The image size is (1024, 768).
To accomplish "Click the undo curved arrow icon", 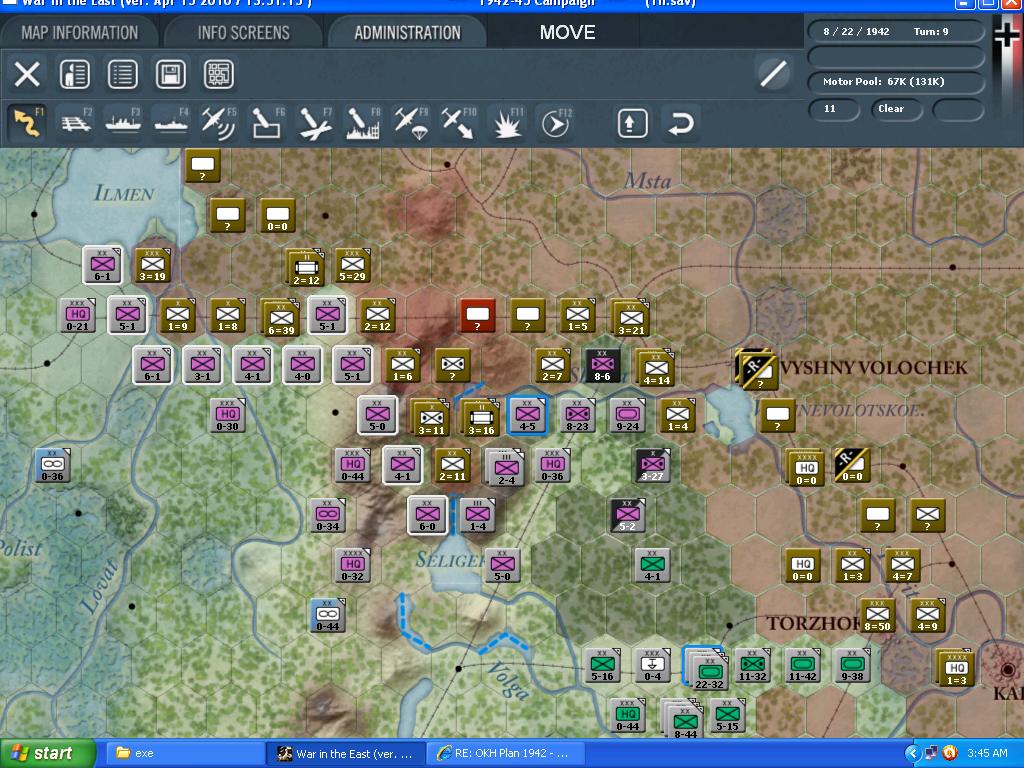I will click(x=680, y=123).
